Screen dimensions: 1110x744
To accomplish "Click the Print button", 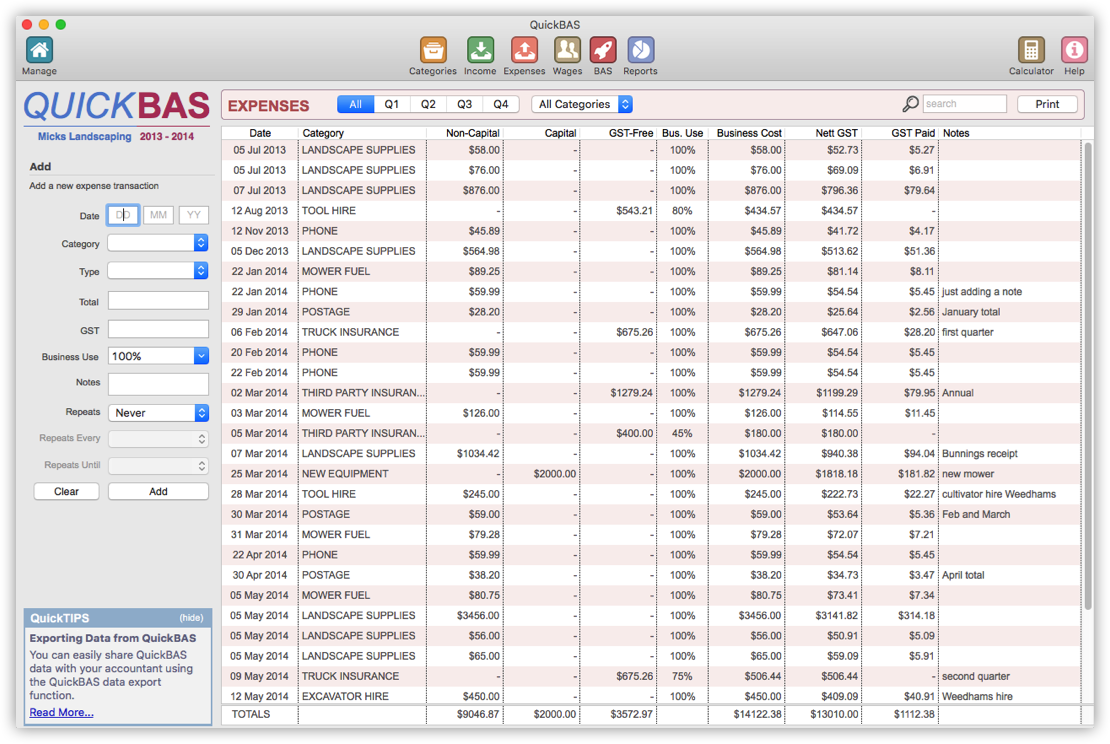I will [1047, 103].
